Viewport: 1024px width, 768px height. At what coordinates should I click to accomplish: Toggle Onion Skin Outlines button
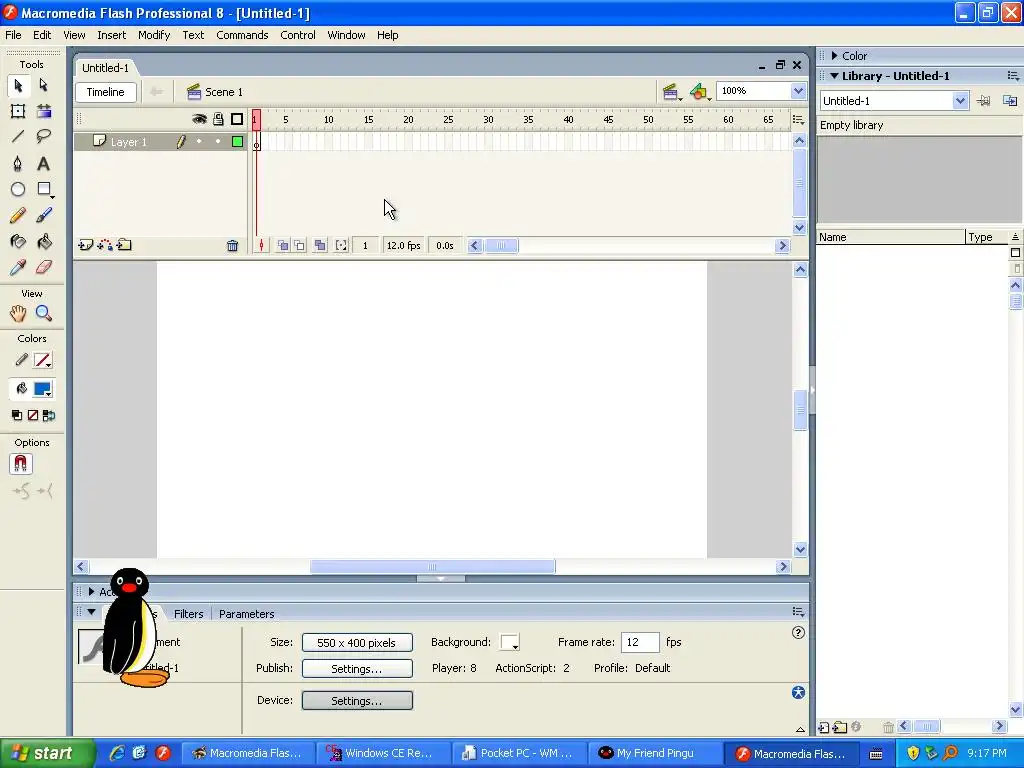pyautogui.click(x=299, y=246)
